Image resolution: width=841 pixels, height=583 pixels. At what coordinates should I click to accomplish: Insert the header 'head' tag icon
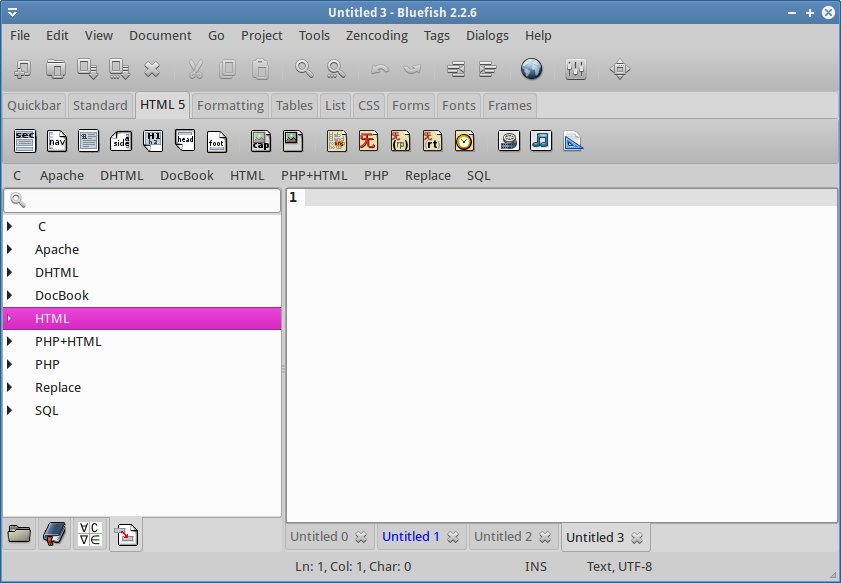[185, 140]
